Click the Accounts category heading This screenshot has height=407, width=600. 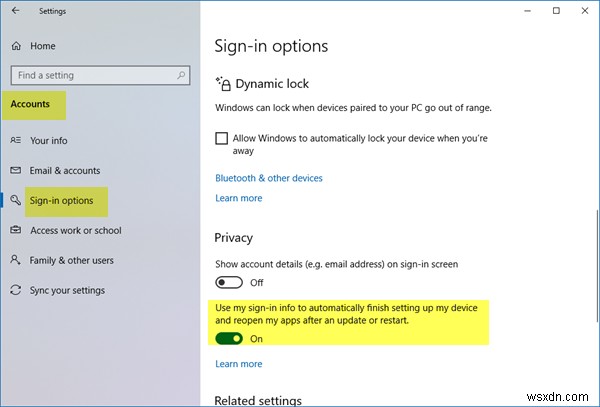[30, 104]
